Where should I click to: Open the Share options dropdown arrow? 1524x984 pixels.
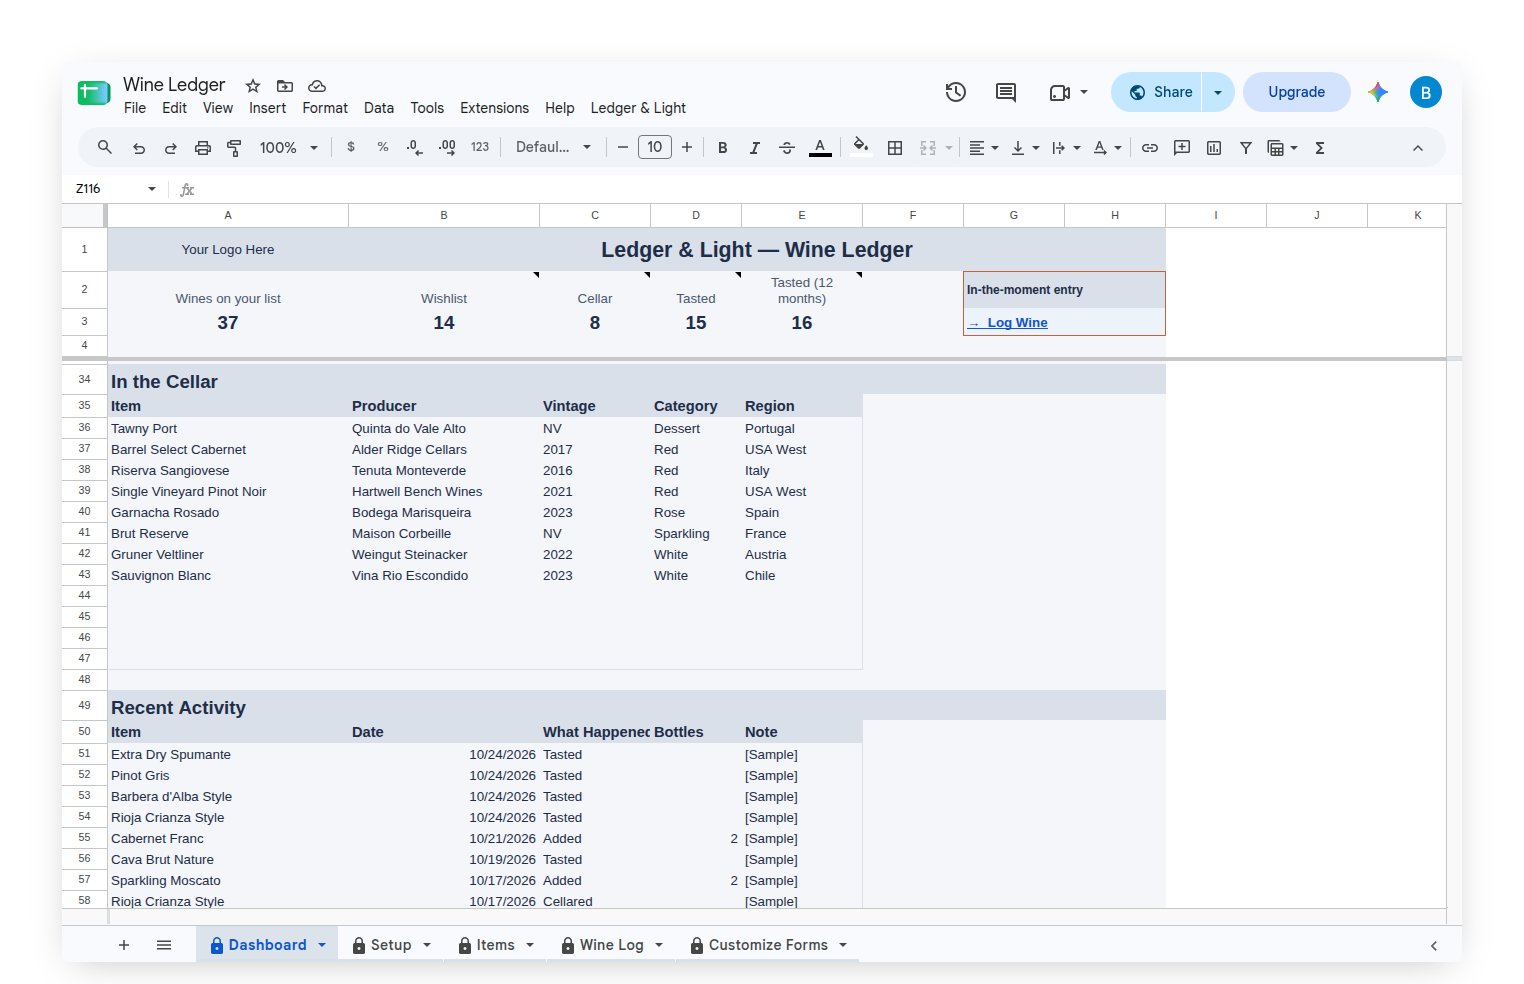pyautogui.click(x=1218, y=92)
